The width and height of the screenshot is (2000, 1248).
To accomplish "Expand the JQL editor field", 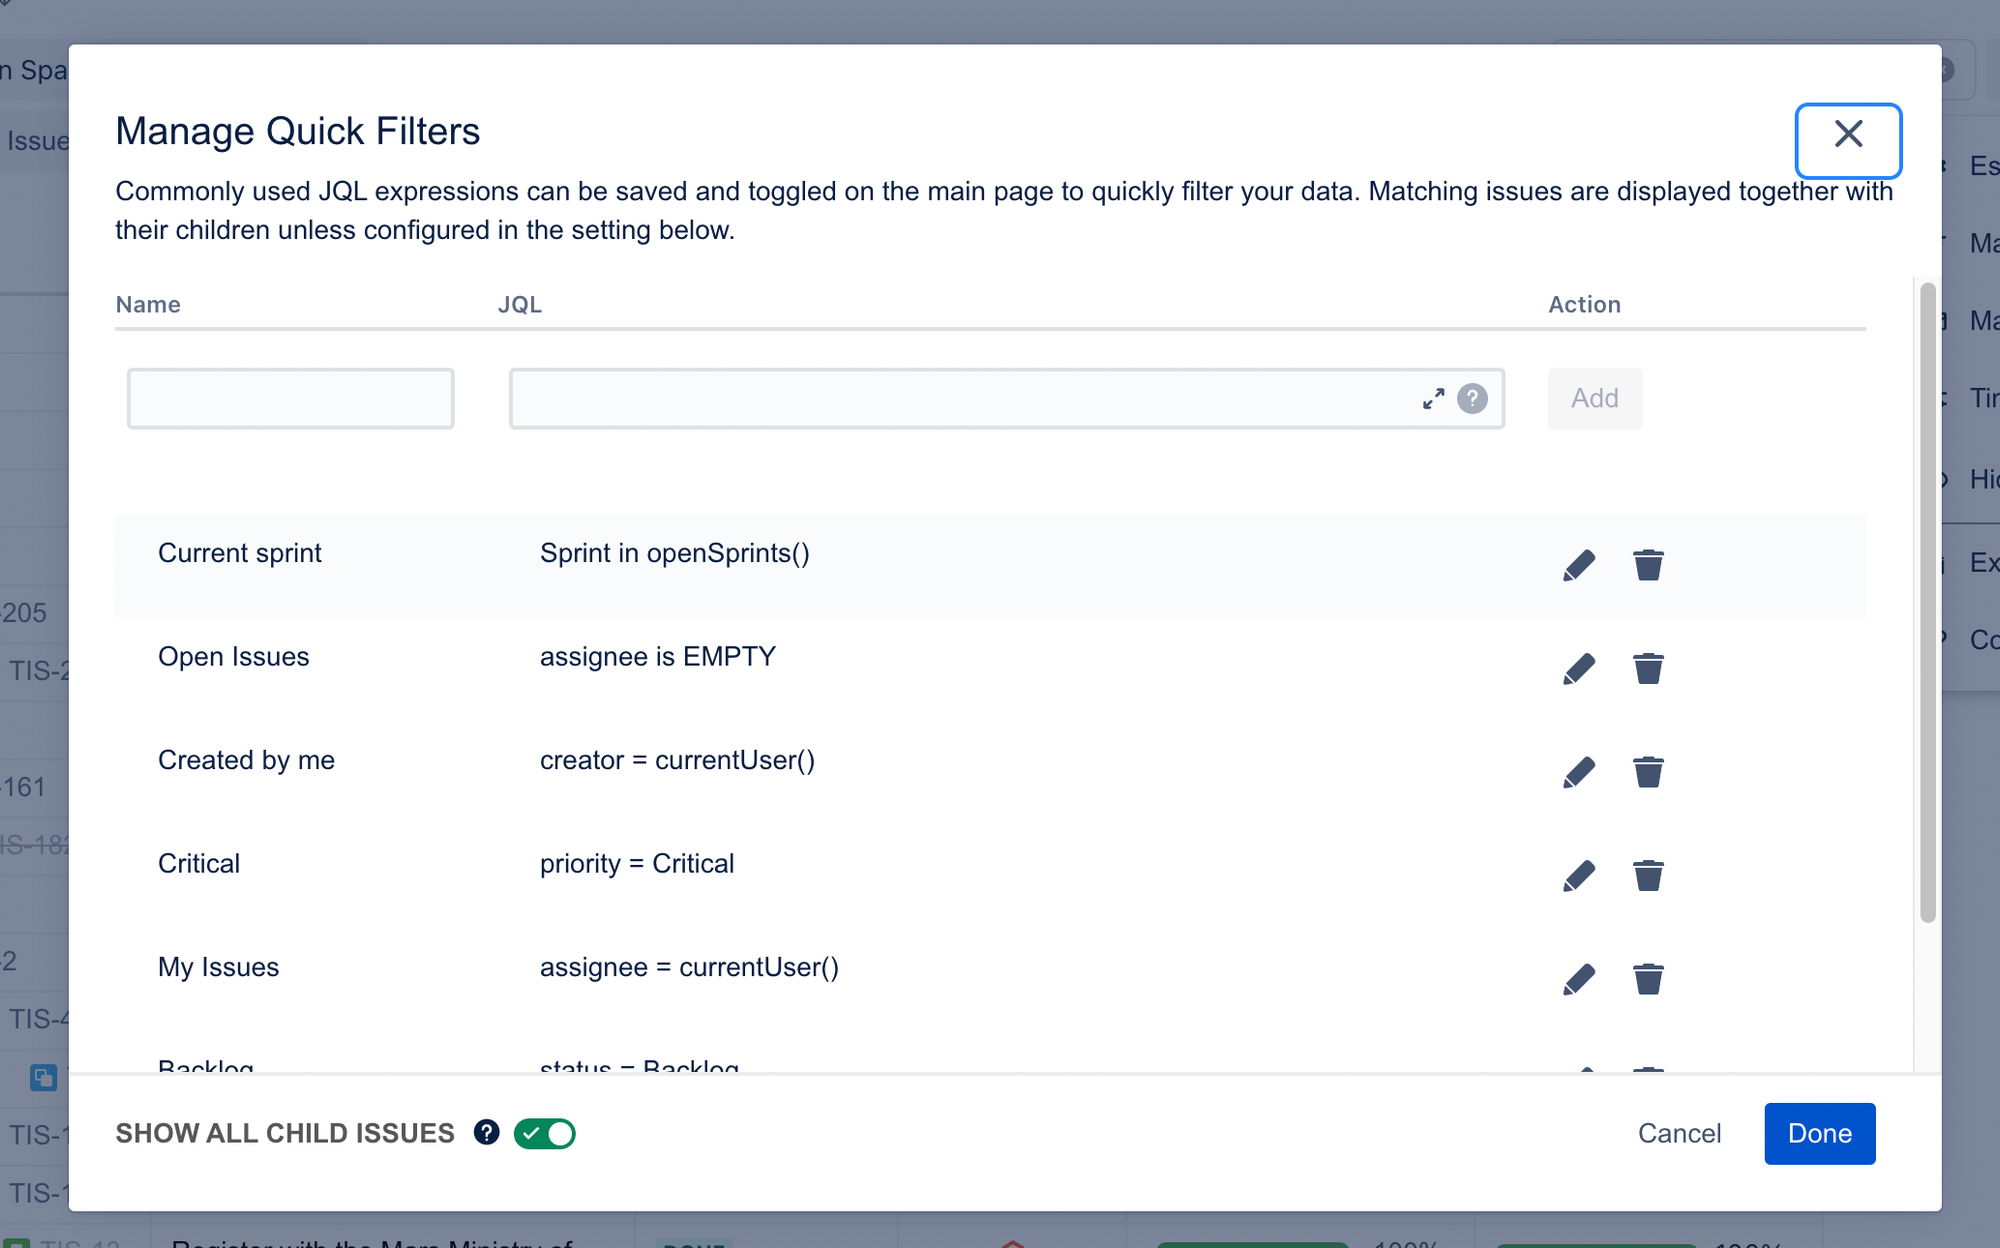I will [x=1433, y=399].
